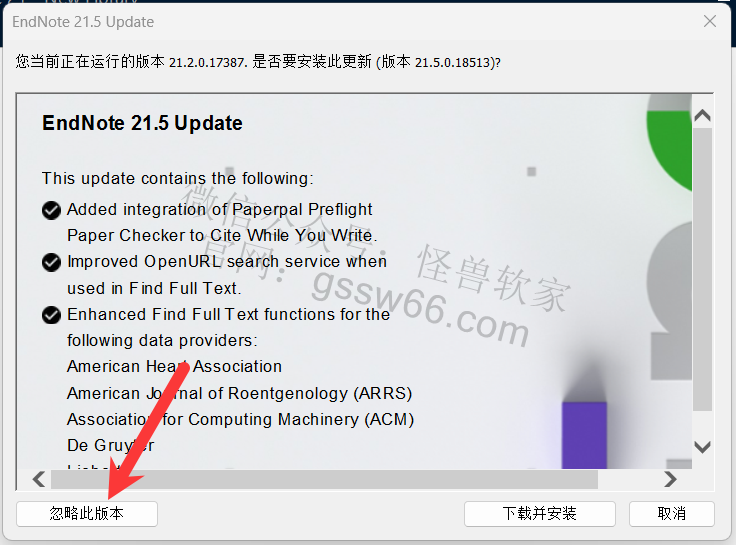Screen dimensions: 736x545
Task: Click the up arrow of the vertical scrollbar
Action: click(x=702, y=115)
